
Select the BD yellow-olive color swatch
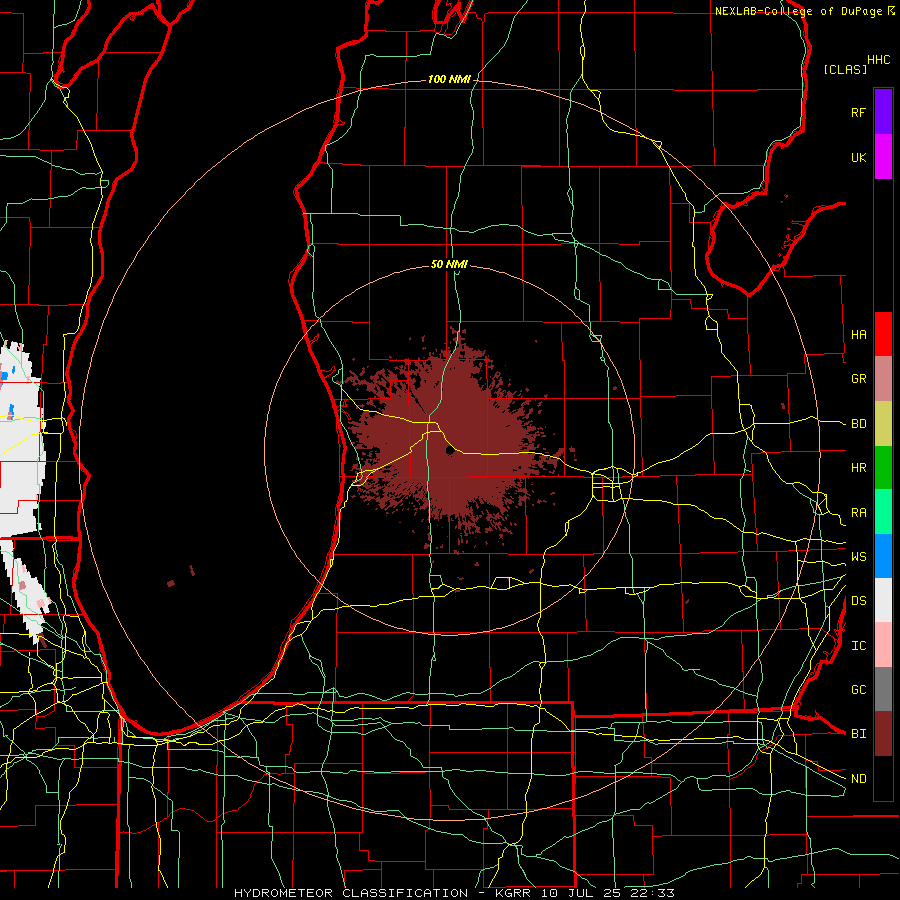(x=883, y=424)
